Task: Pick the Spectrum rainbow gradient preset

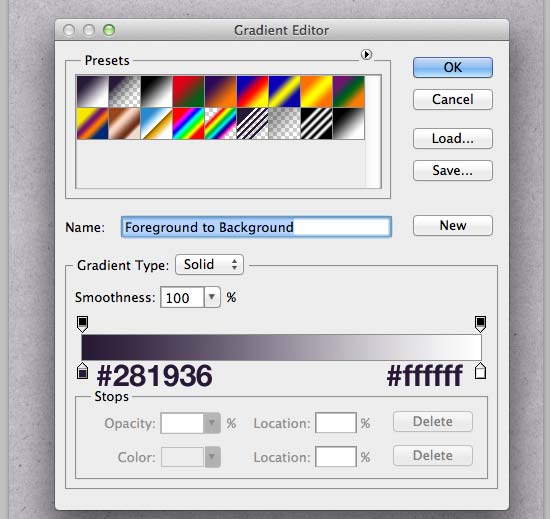Action: [x=188, y=123]
